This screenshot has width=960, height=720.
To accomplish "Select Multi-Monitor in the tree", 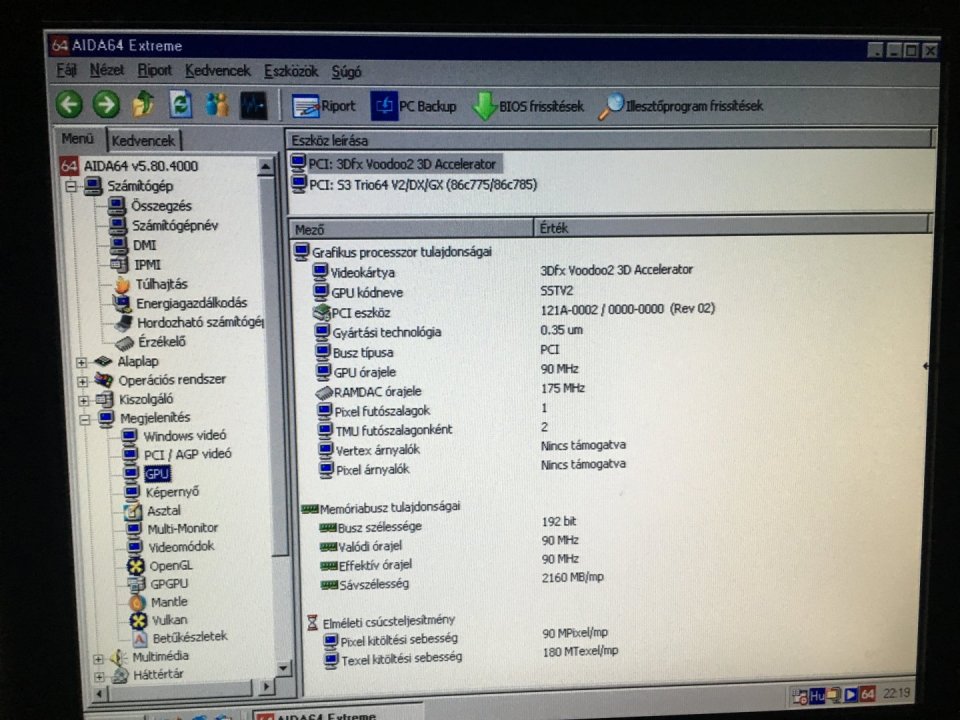I will (x=172, y=528).
